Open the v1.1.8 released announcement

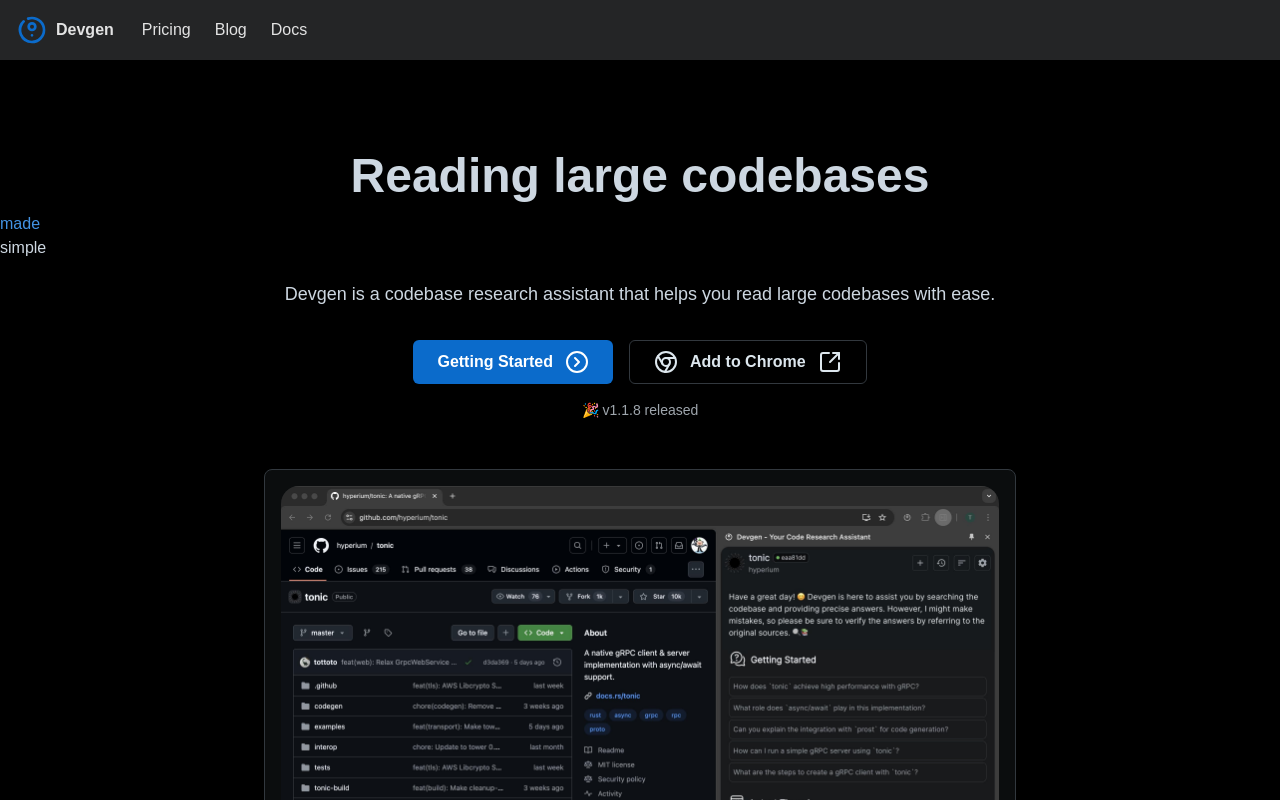click(x=640, y=410)
